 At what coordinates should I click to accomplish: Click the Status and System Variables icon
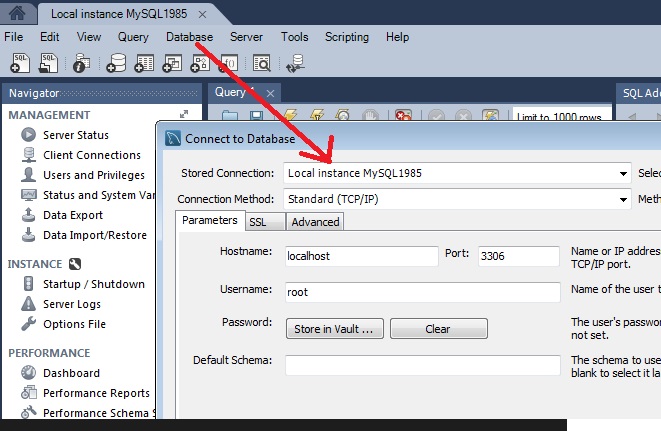[29, 194]
